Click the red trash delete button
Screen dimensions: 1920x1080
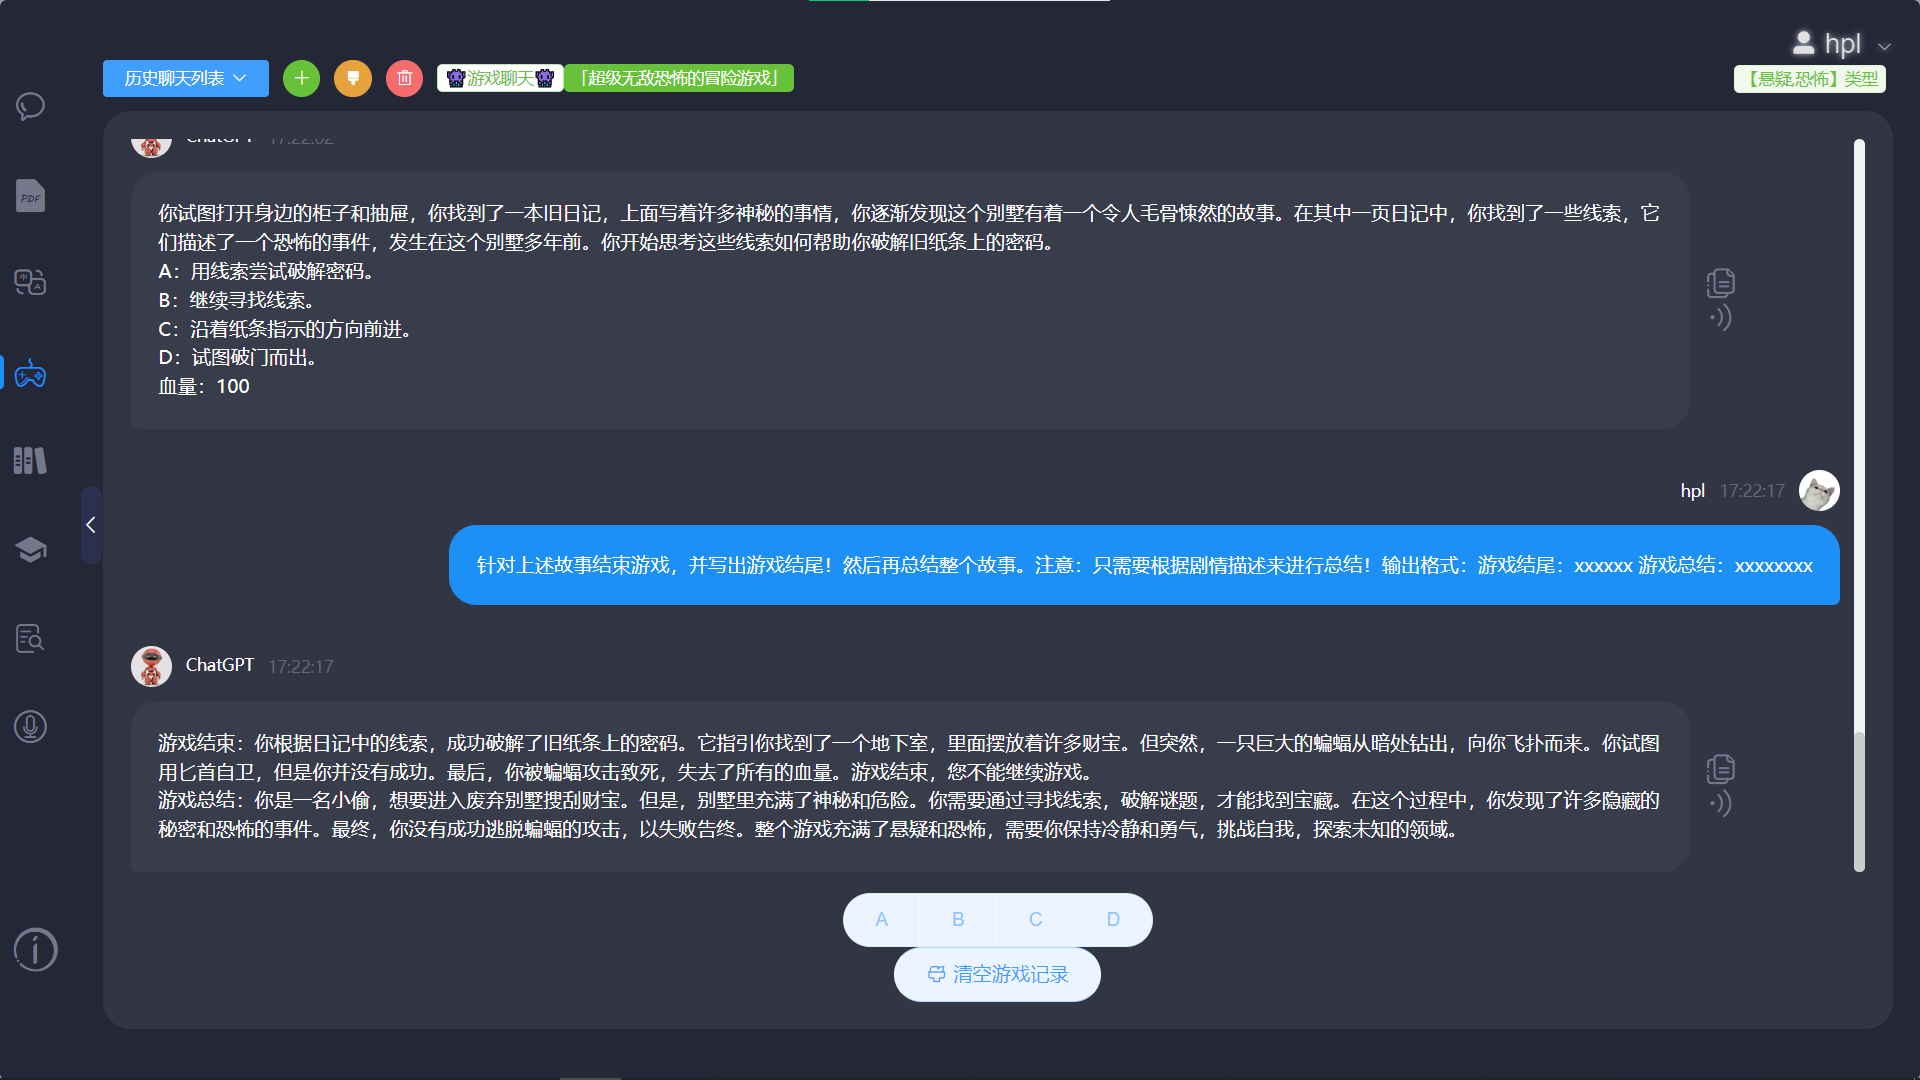coord(404,78)
